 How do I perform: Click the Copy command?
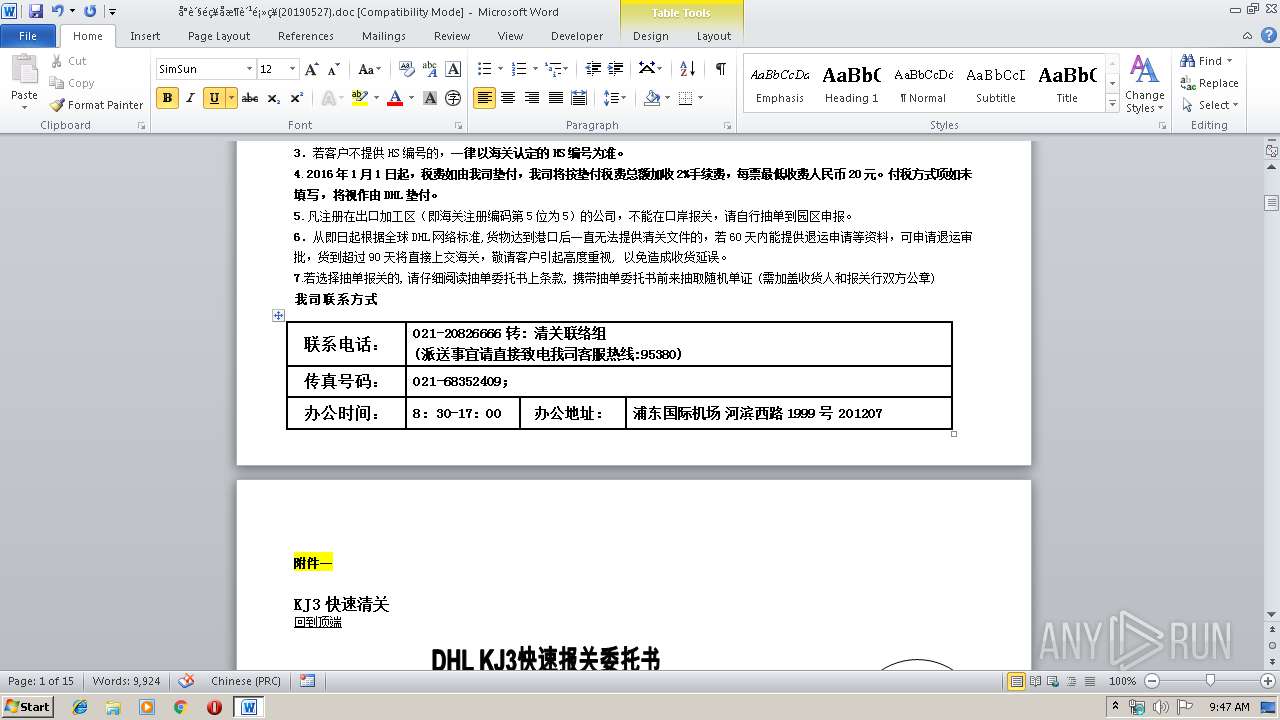[72, 83]
